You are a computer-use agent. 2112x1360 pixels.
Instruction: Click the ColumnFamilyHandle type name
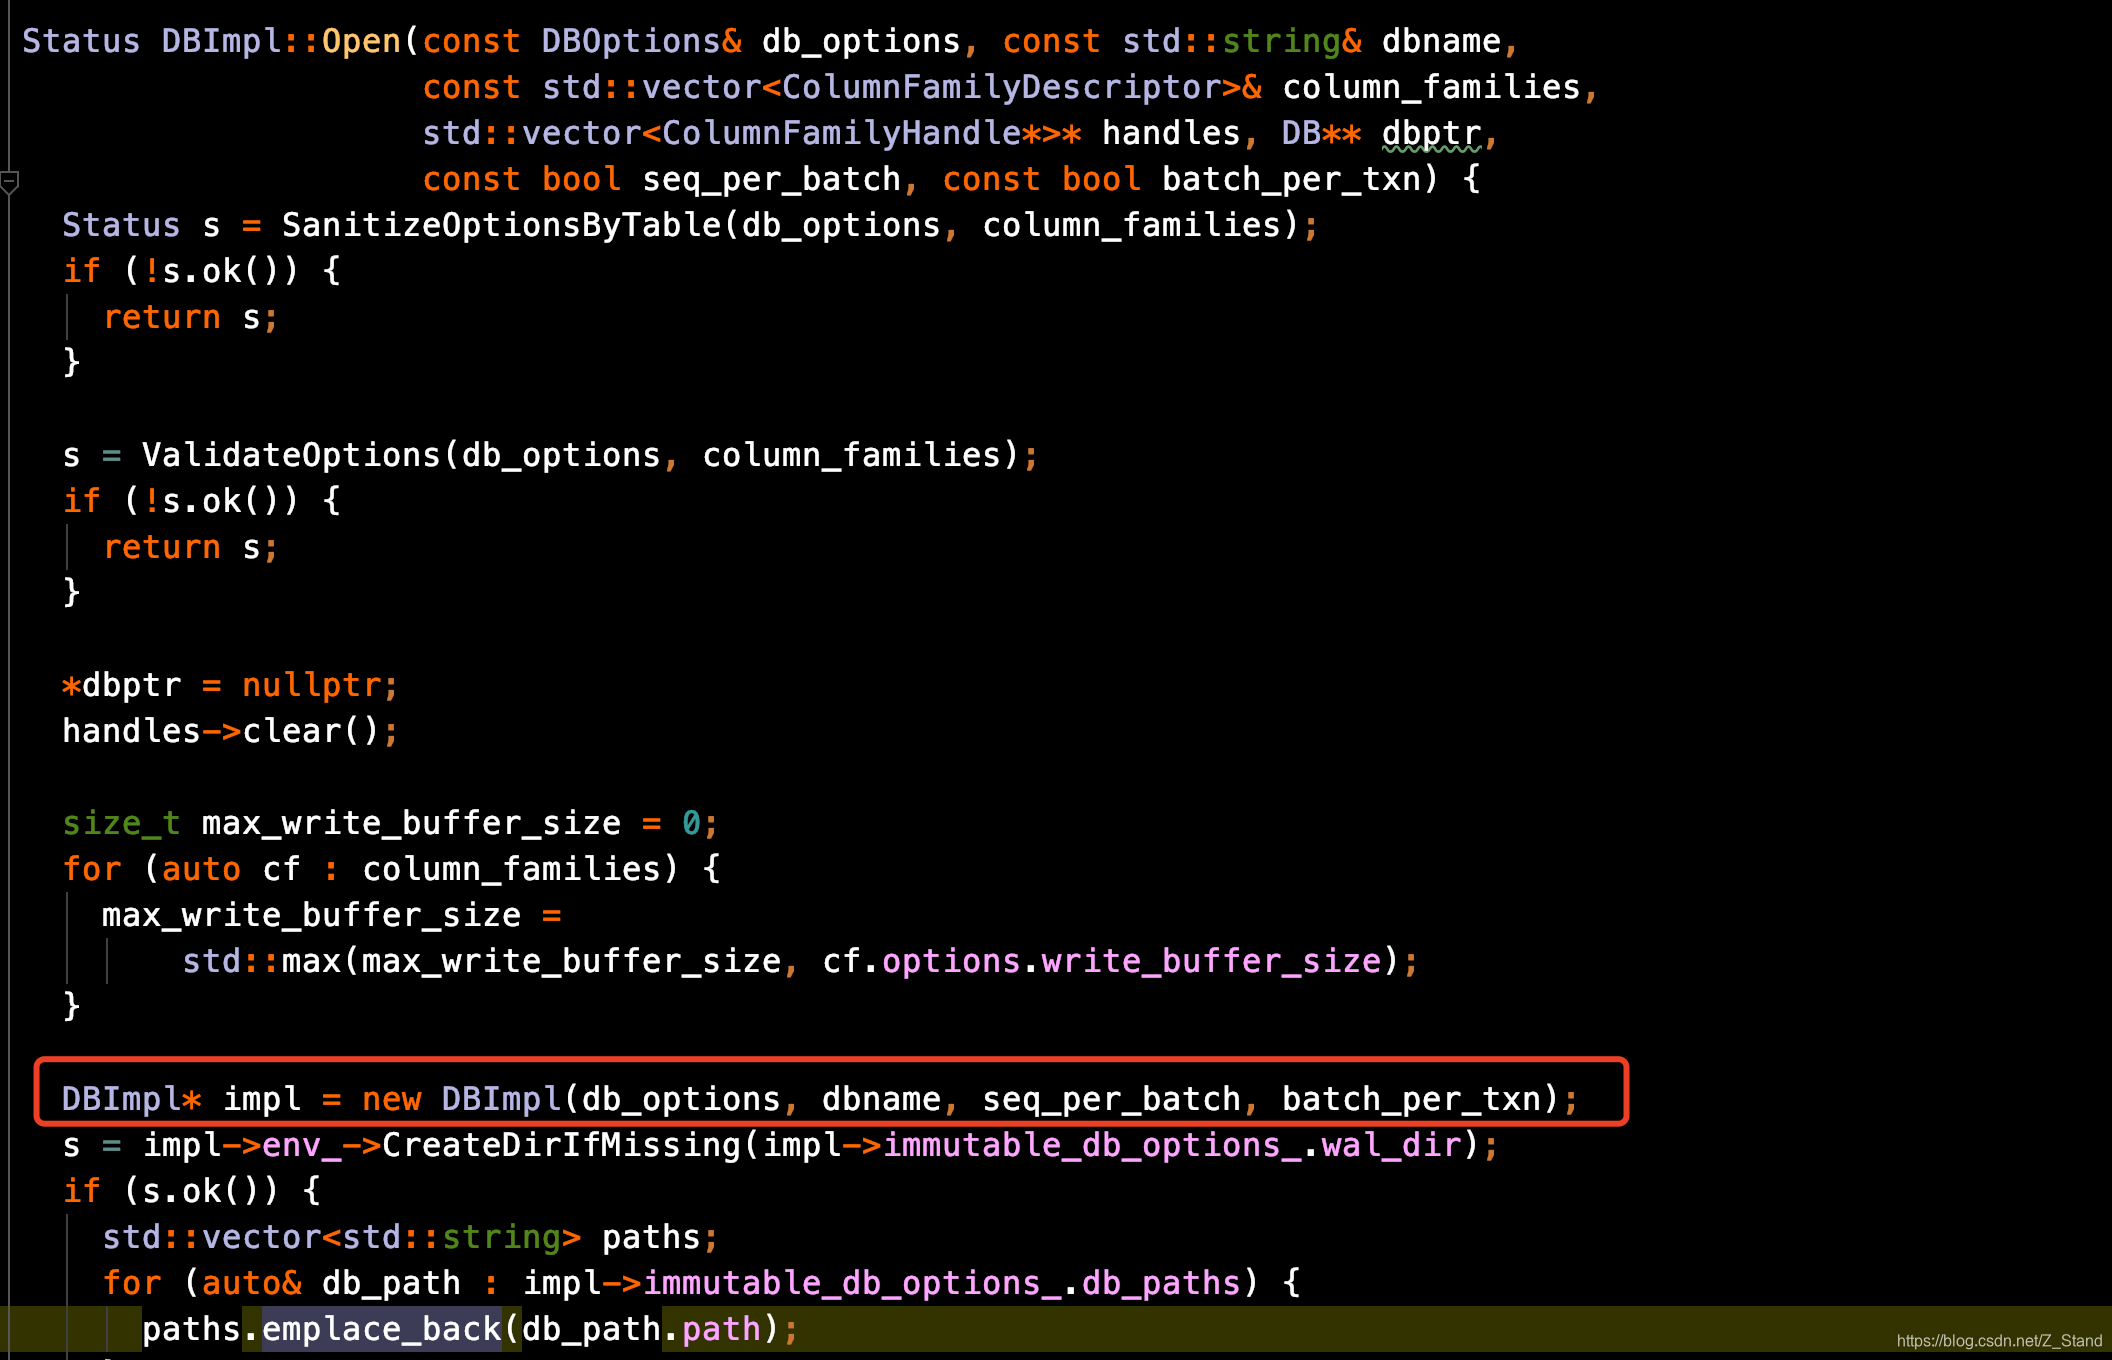[x=840, y=133]
